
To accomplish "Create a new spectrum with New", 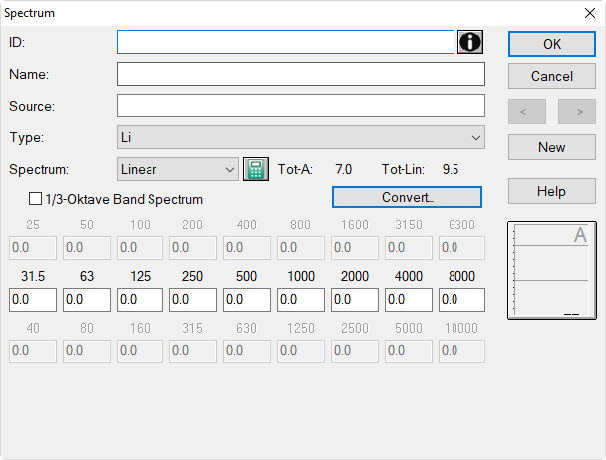I will [x=552, y=147].
